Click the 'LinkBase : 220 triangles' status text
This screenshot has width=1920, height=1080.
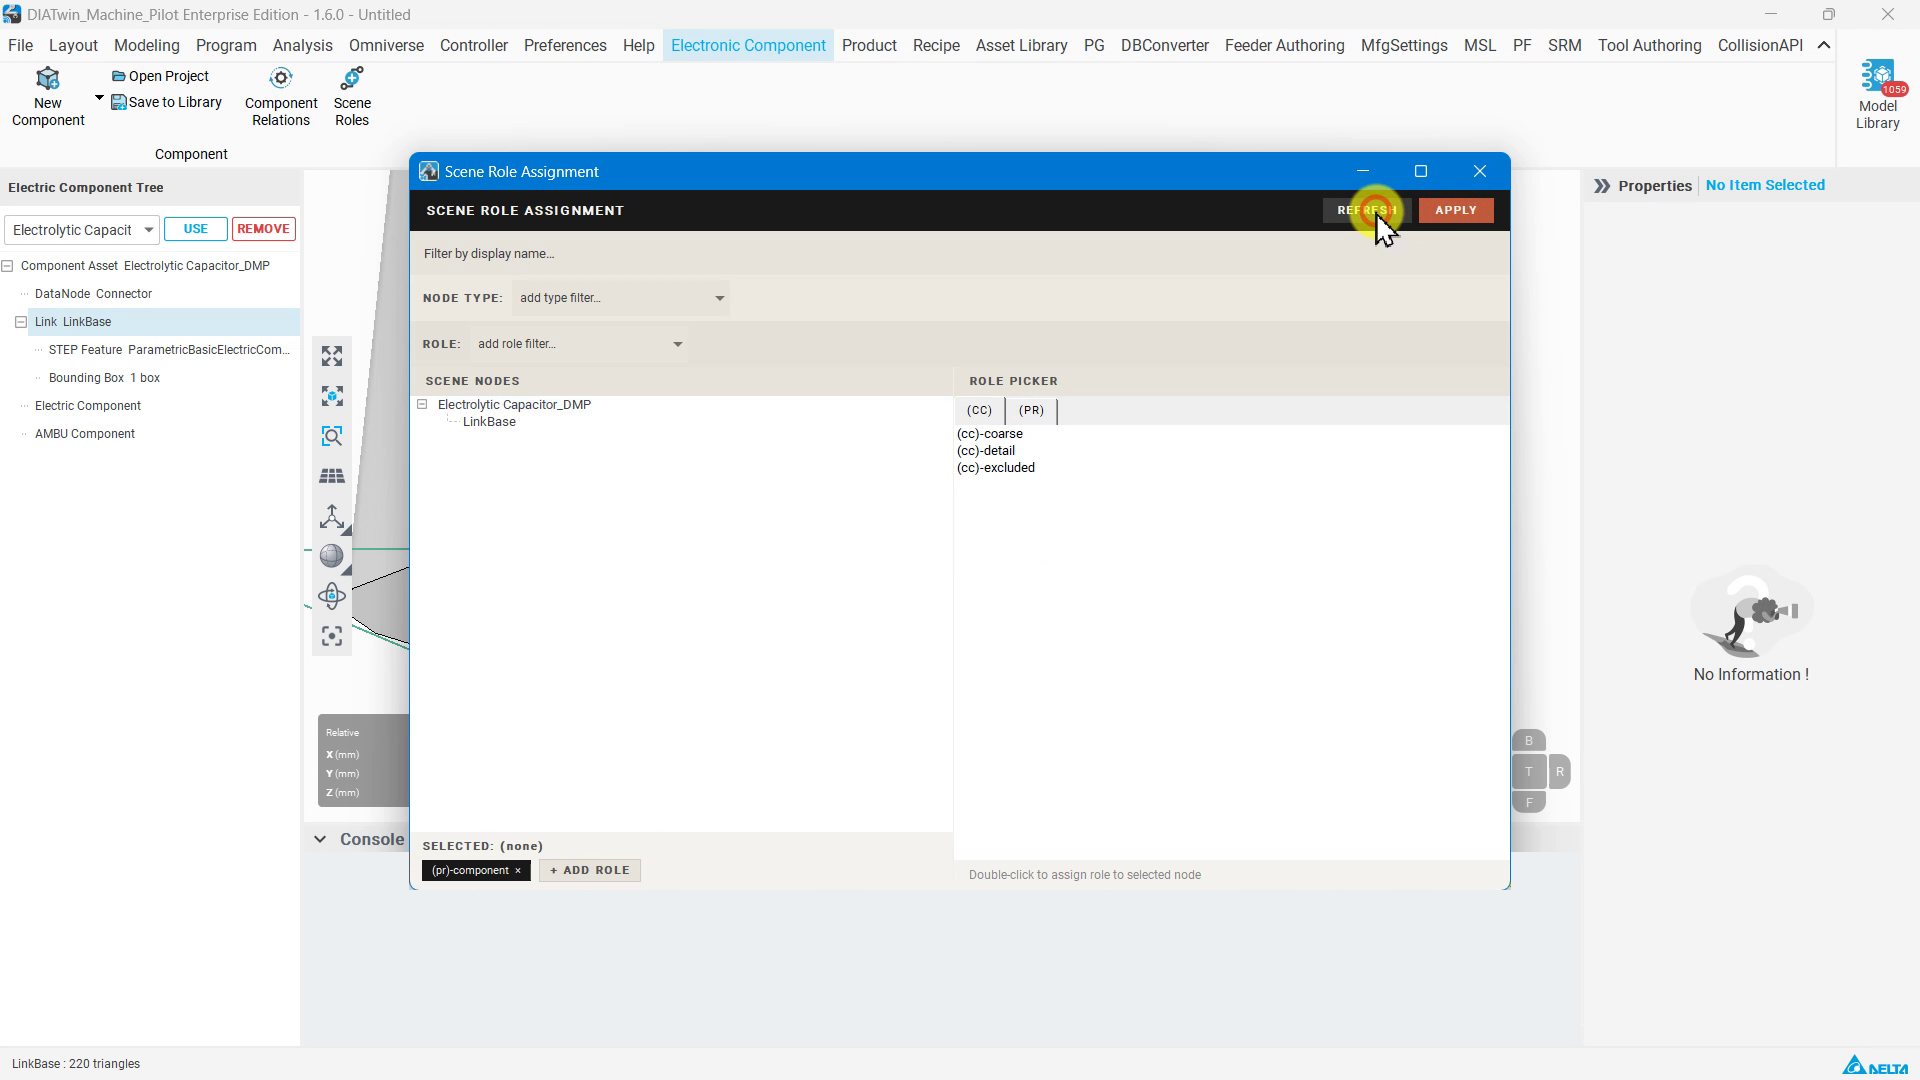coord(76,1064)
